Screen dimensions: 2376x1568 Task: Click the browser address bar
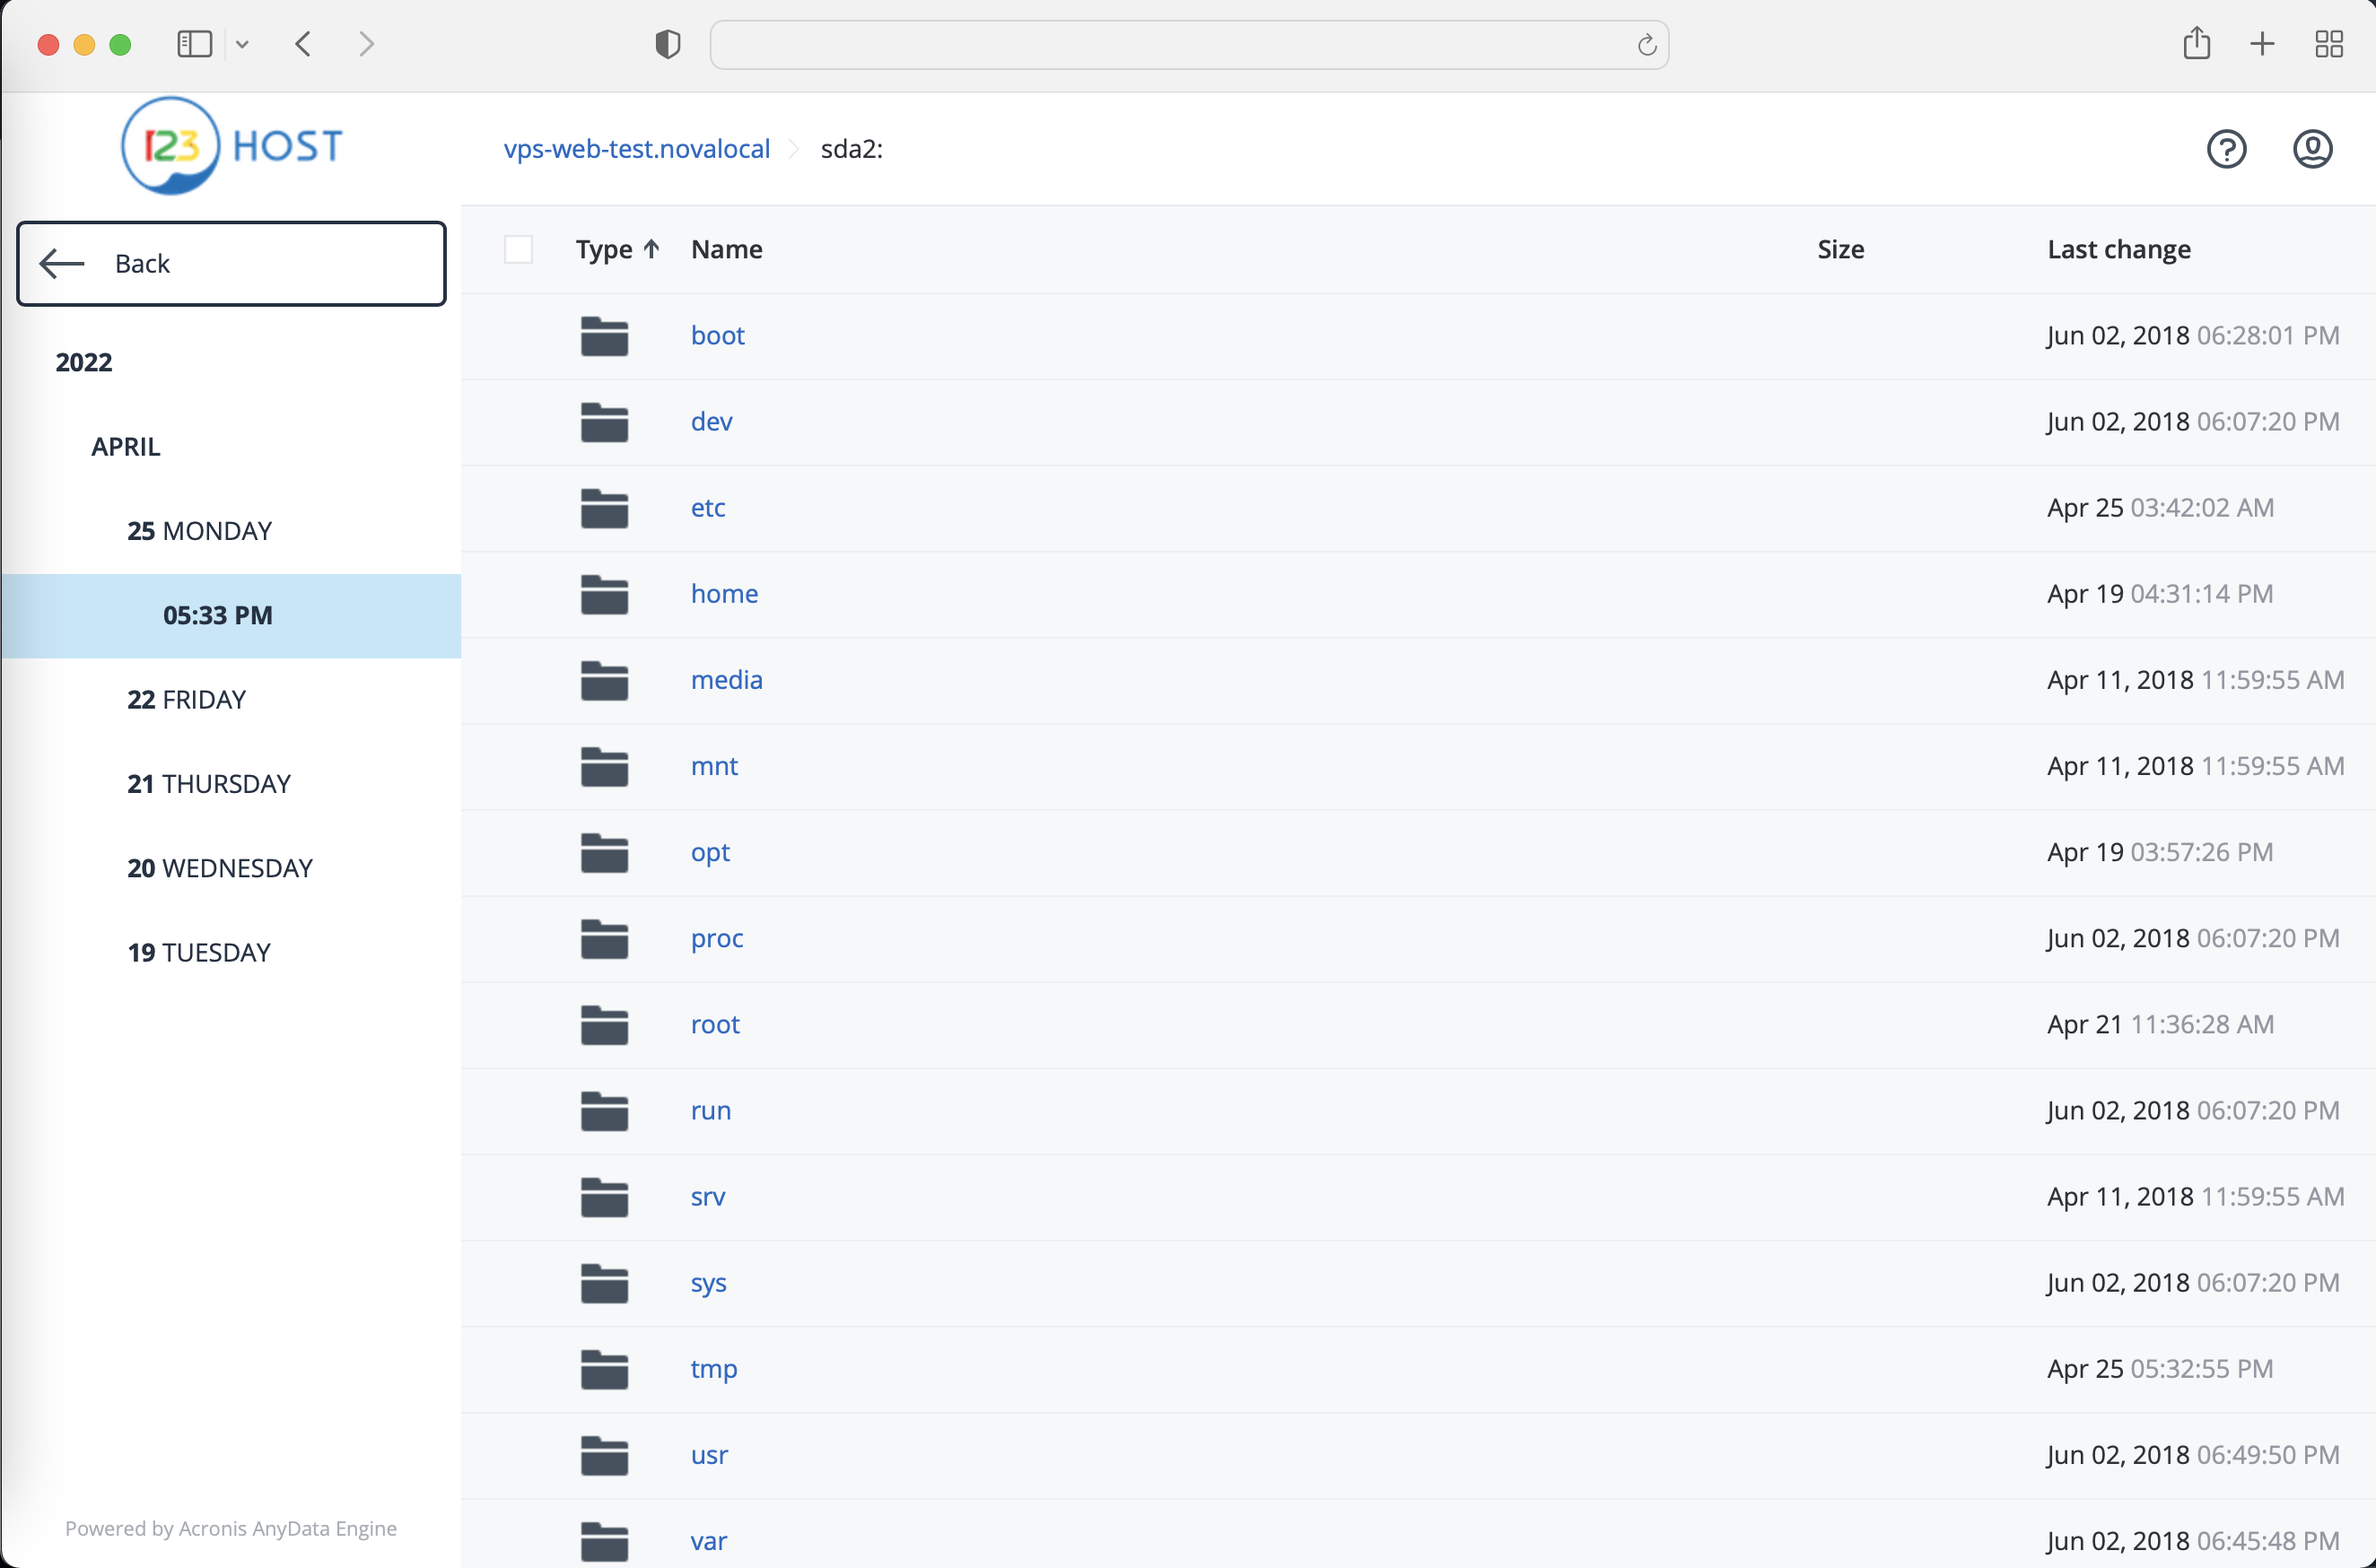(1170, 45)
